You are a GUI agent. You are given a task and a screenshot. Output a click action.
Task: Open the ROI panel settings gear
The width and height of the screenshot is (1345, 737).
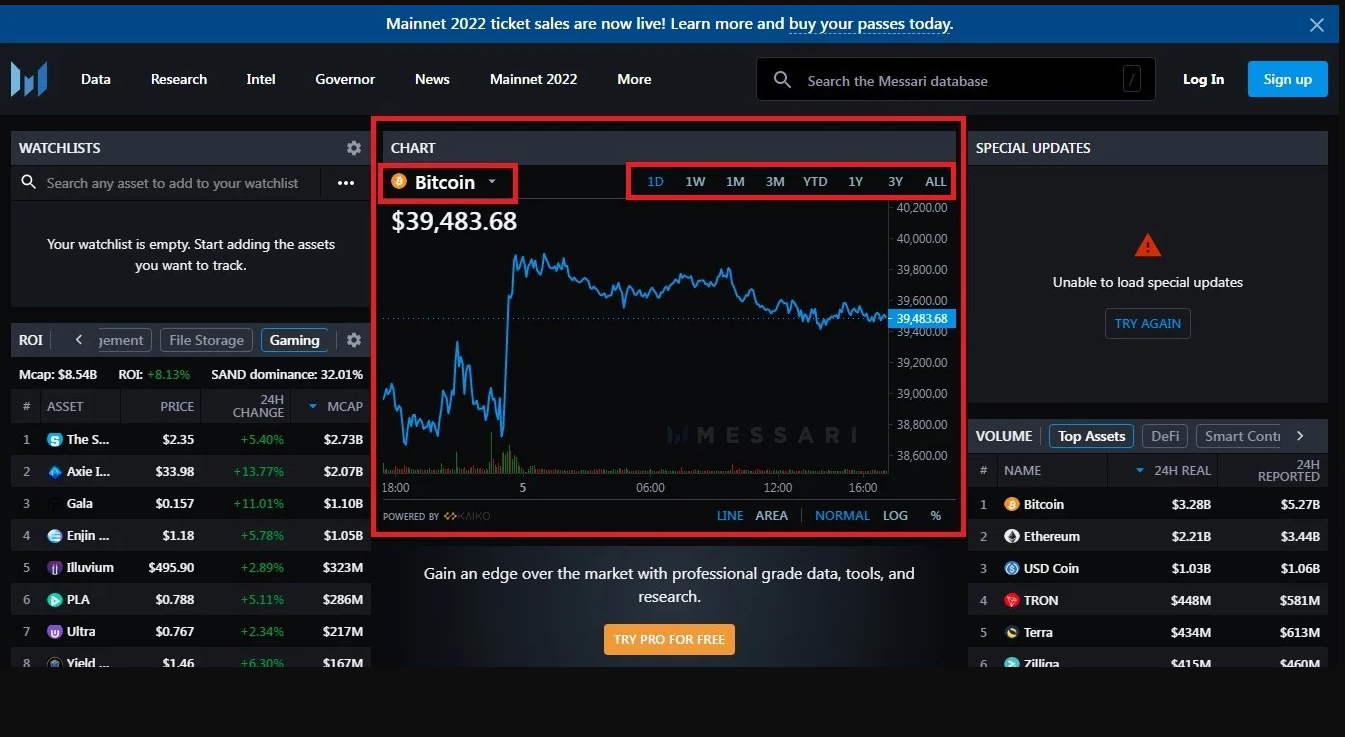(354, 340)
